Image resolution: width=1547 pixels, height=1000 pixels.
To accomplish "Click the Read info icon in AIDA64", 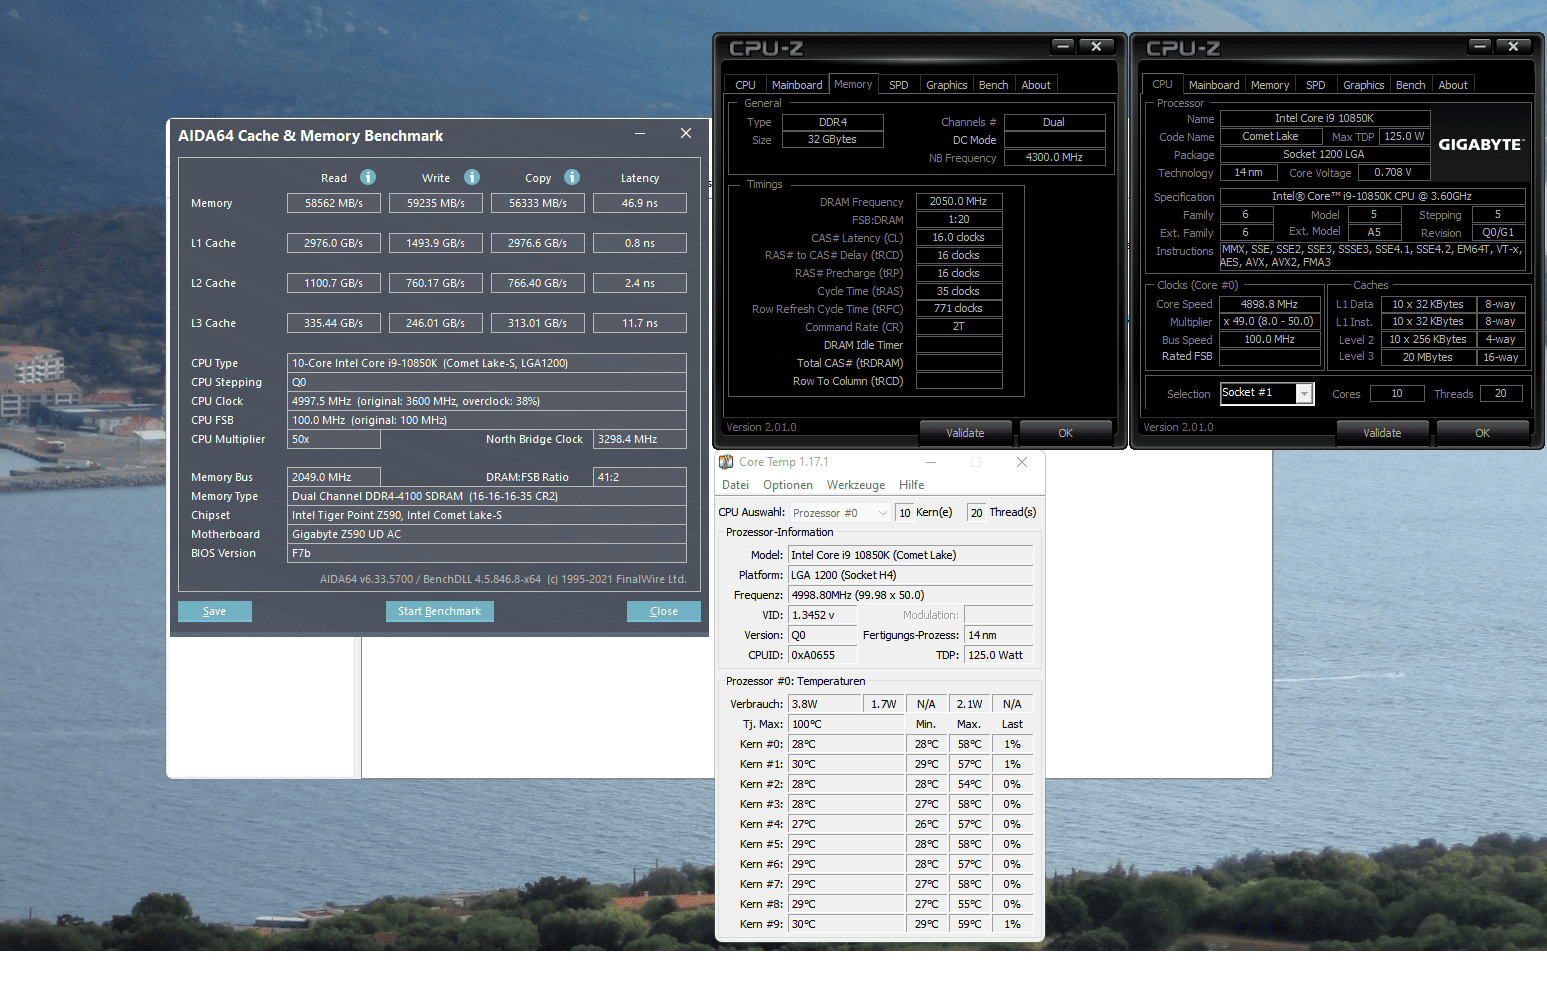I will point(368,177).
